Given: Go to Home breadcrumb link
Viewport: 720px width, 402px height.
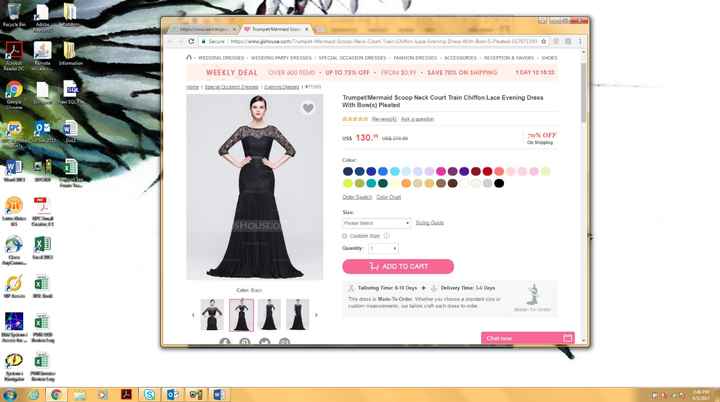Looking at the screenshot, I should pyautogui.click(x=192, y=87).
